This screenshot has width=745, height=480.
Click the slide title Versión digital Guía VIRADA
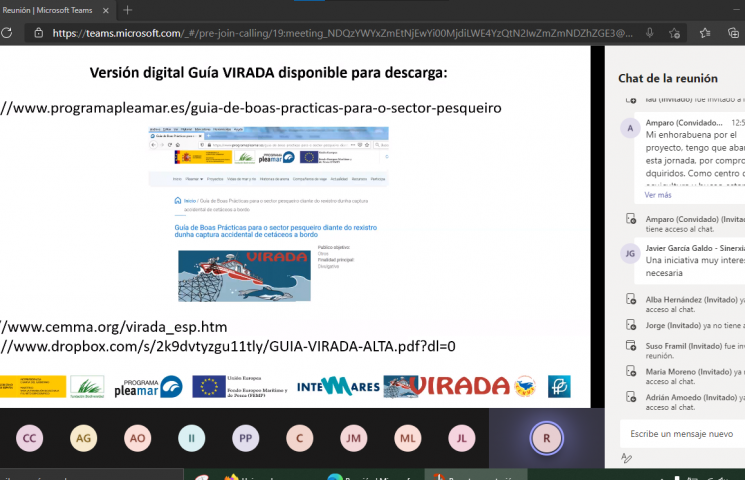(x=268, y=73)
